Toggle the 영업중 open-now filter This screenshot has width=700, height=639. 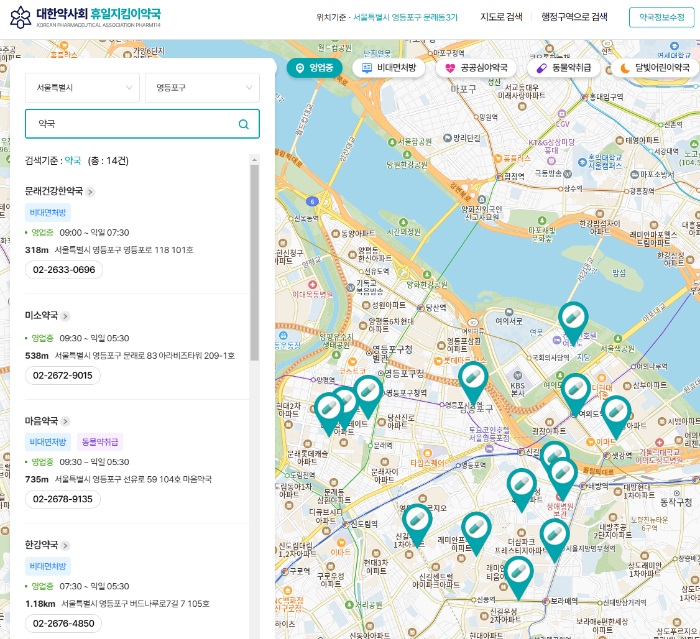315,68
